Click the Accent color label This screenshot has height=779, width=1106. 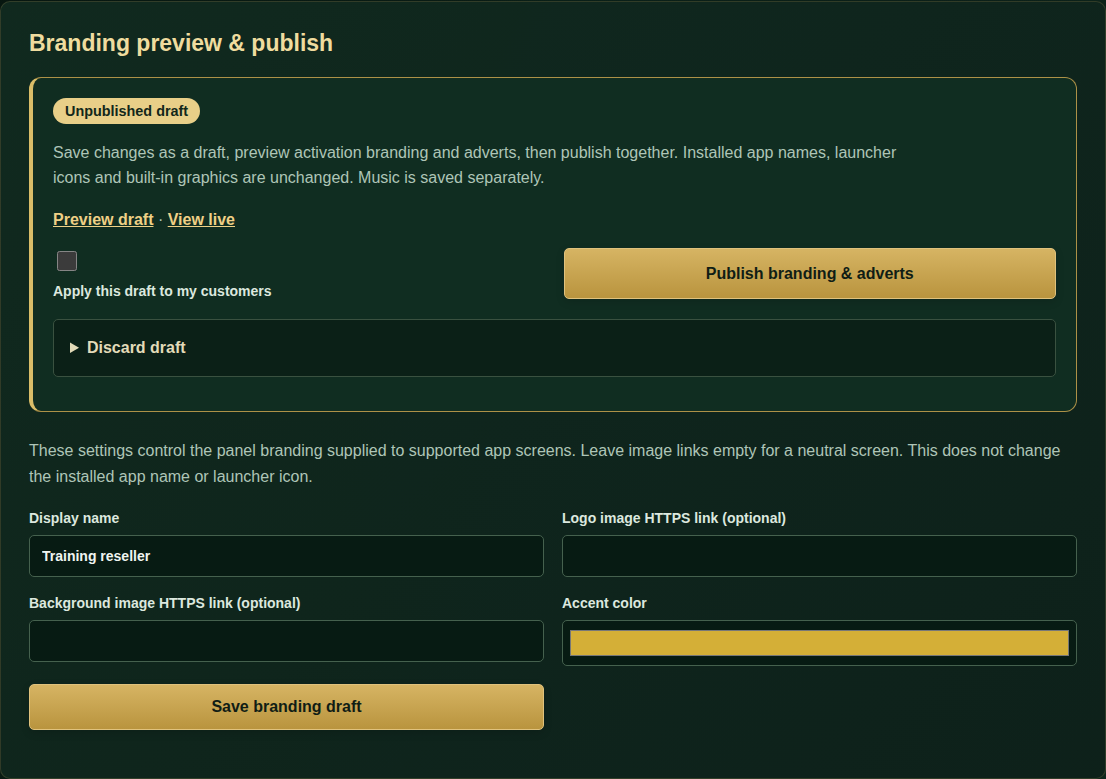click(x=604, y=603)
